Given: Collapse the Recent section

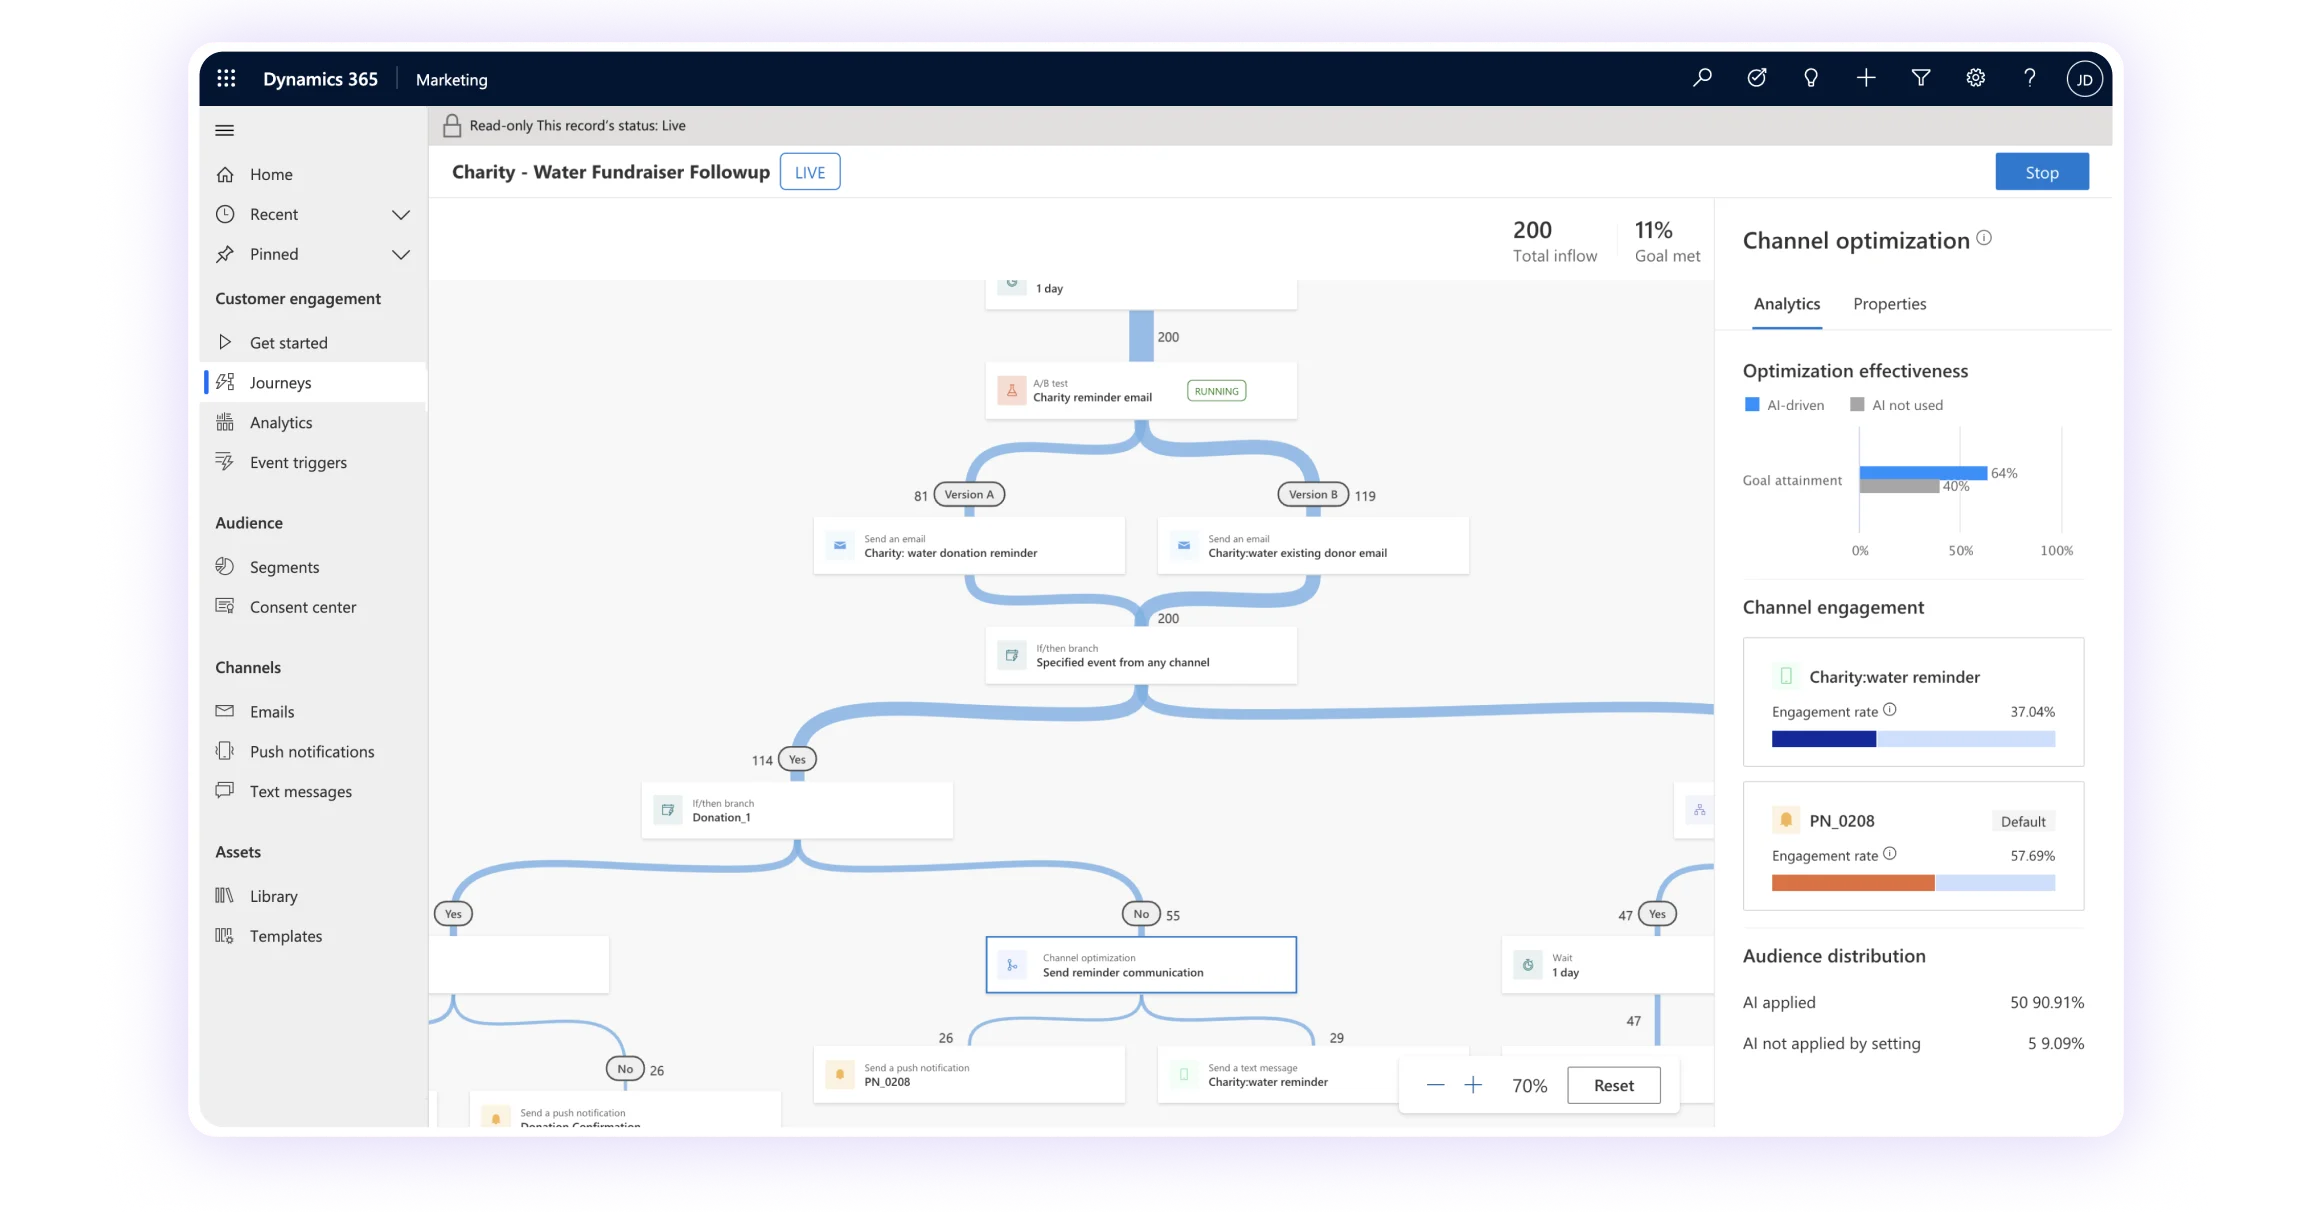Looking at the screenshot, I should tap(401, 214).
